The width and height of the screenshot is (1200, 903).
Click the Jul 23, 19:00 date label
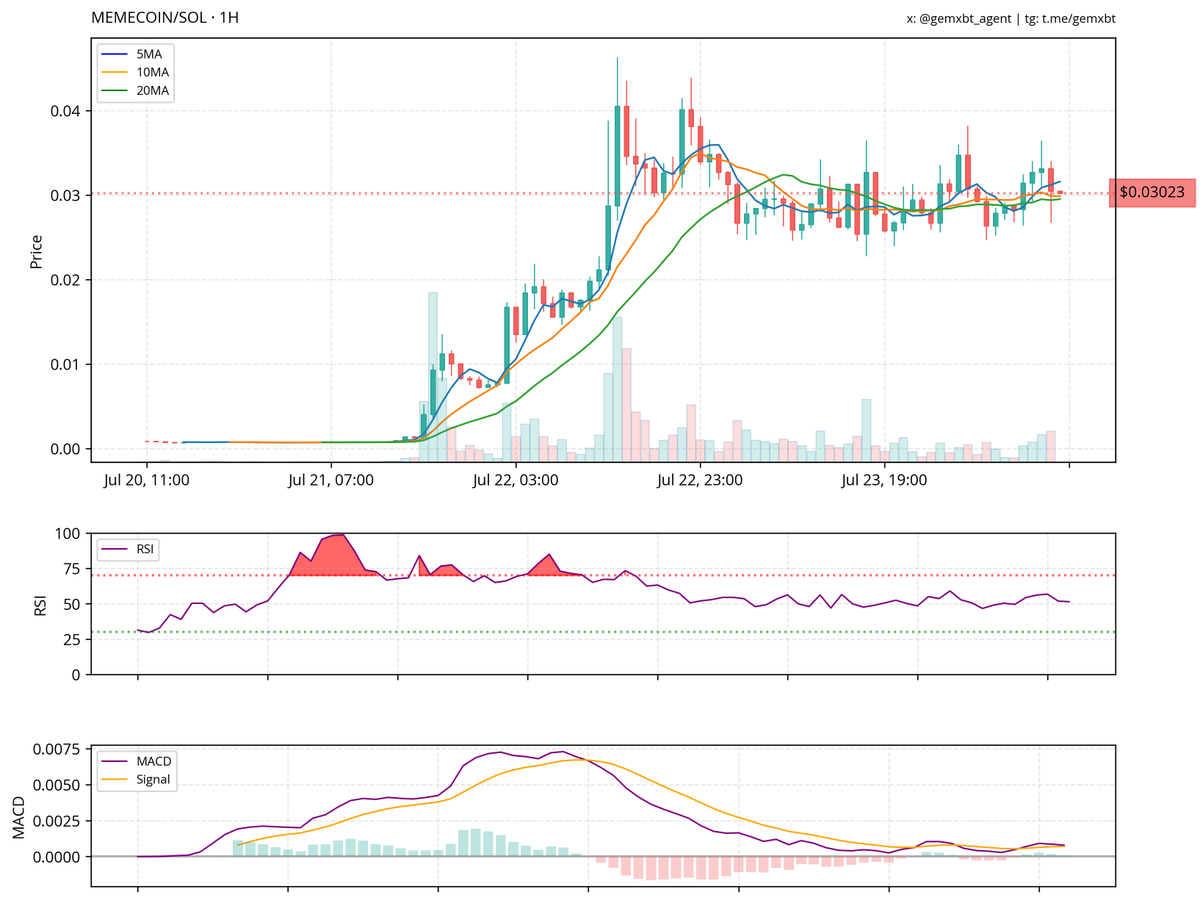(884, 480)
